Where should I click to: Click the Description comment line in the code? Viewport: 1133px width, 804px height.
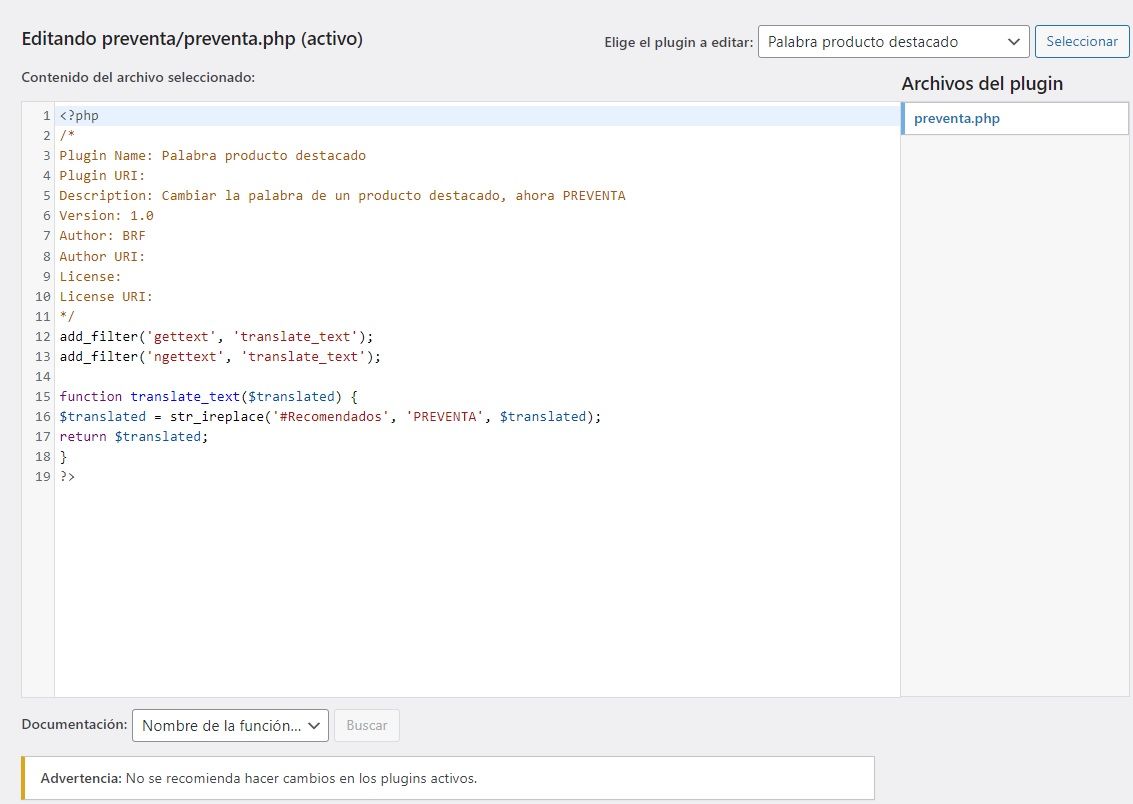(343, 196)
